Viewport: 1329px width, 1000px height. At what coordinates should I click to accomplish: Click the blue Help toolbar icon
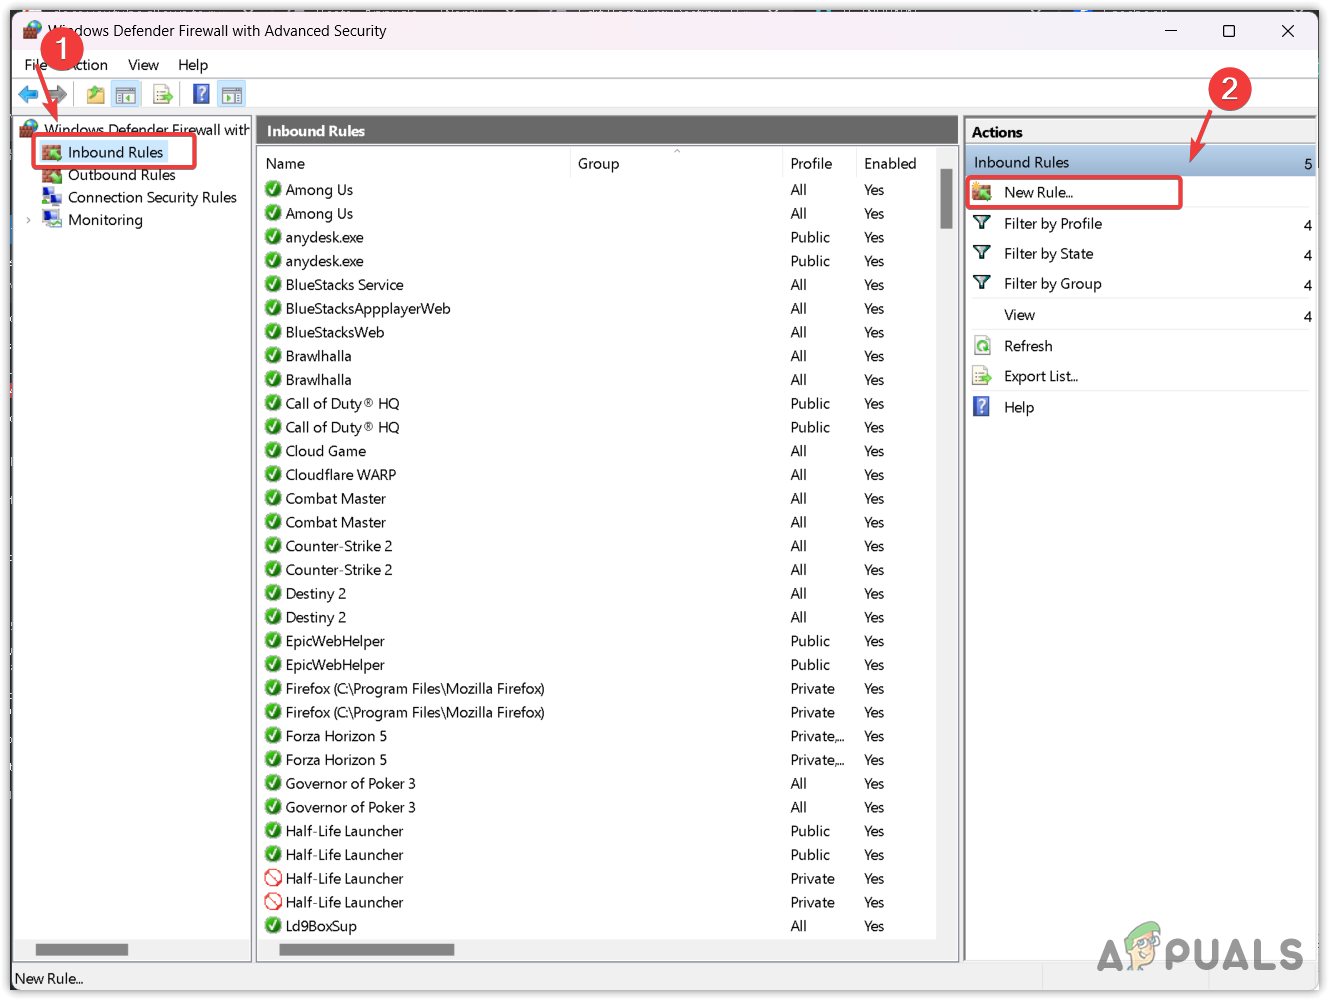(201, 94)
